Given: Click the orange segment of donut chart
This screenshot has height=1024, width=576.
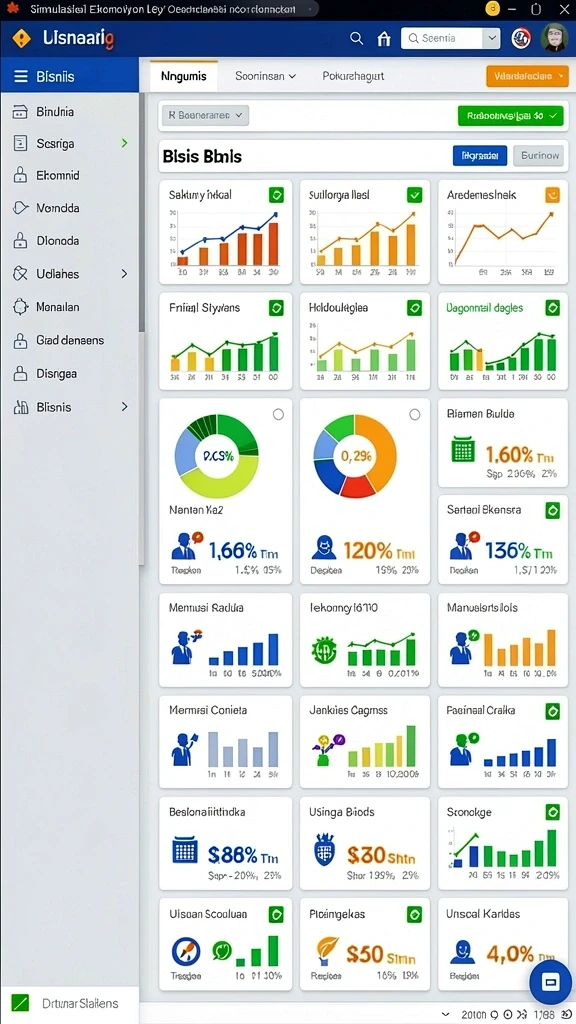Looking at the screenshot, I should [379, 447].
